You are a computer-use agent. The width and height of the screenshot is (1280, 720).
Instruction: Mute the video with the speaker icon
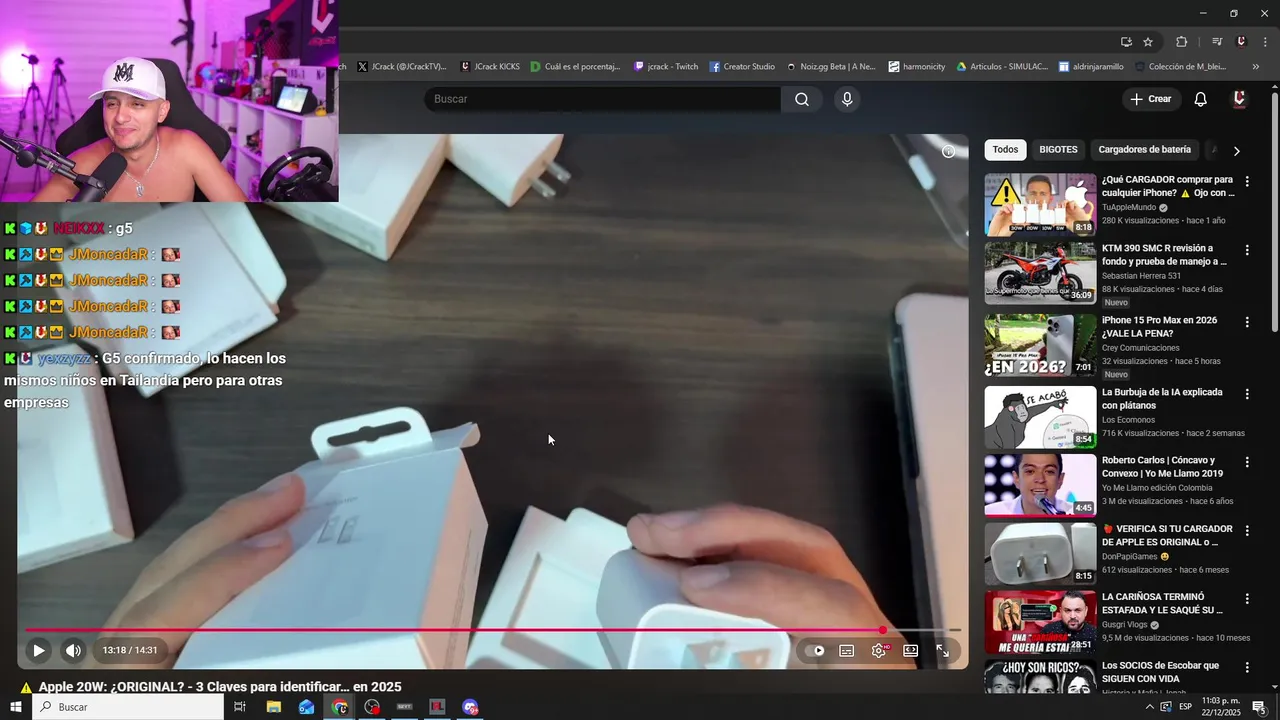(73, 650)
